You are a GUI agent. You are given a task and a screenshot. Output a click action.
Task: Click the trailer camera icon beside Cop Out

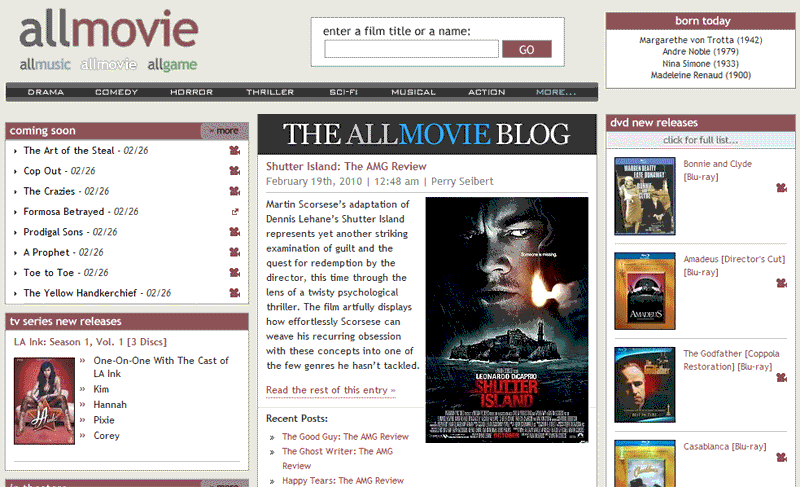coord(235,171)
